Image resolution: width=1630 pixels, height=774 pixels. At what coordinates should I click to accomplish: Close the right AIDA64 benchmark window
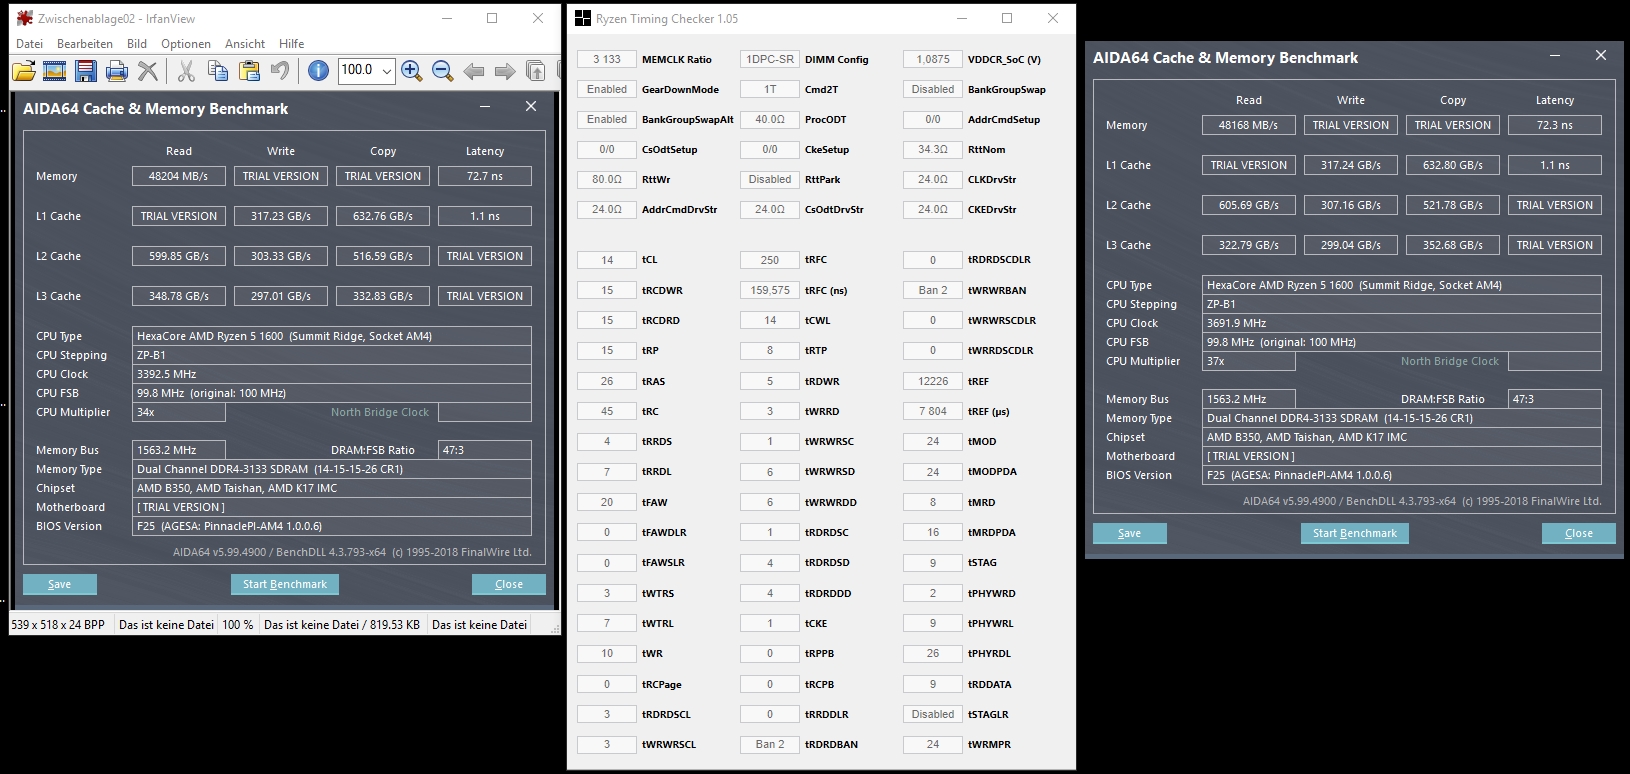pyautogui.click(x=1601, y=56)
